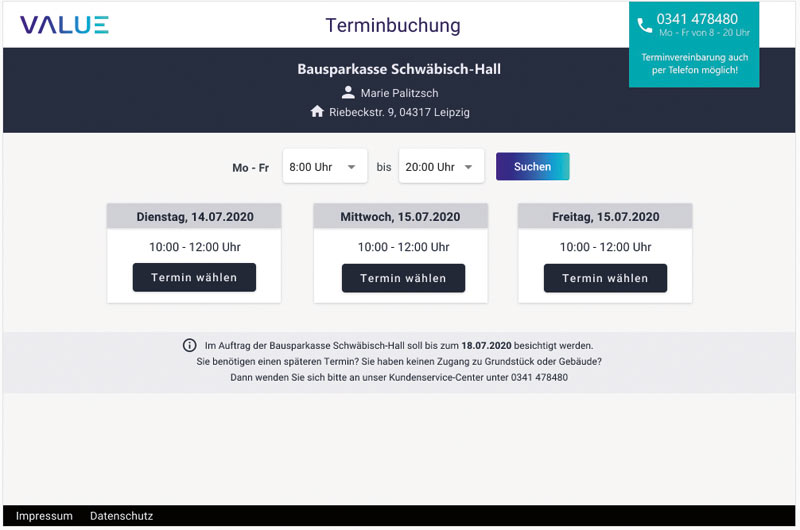
Task: Click the Suchen button
Action: [532, 166]
